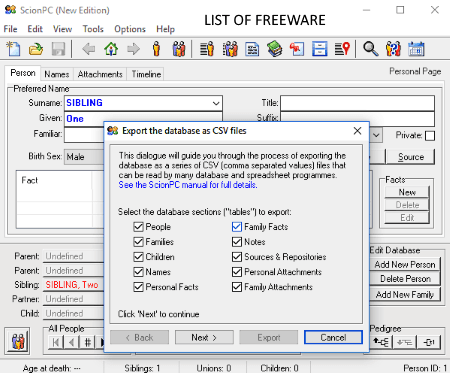Screen dimensions: 450x373
Task: Create a new database with the New icon
Action: (x=14, y=49)
